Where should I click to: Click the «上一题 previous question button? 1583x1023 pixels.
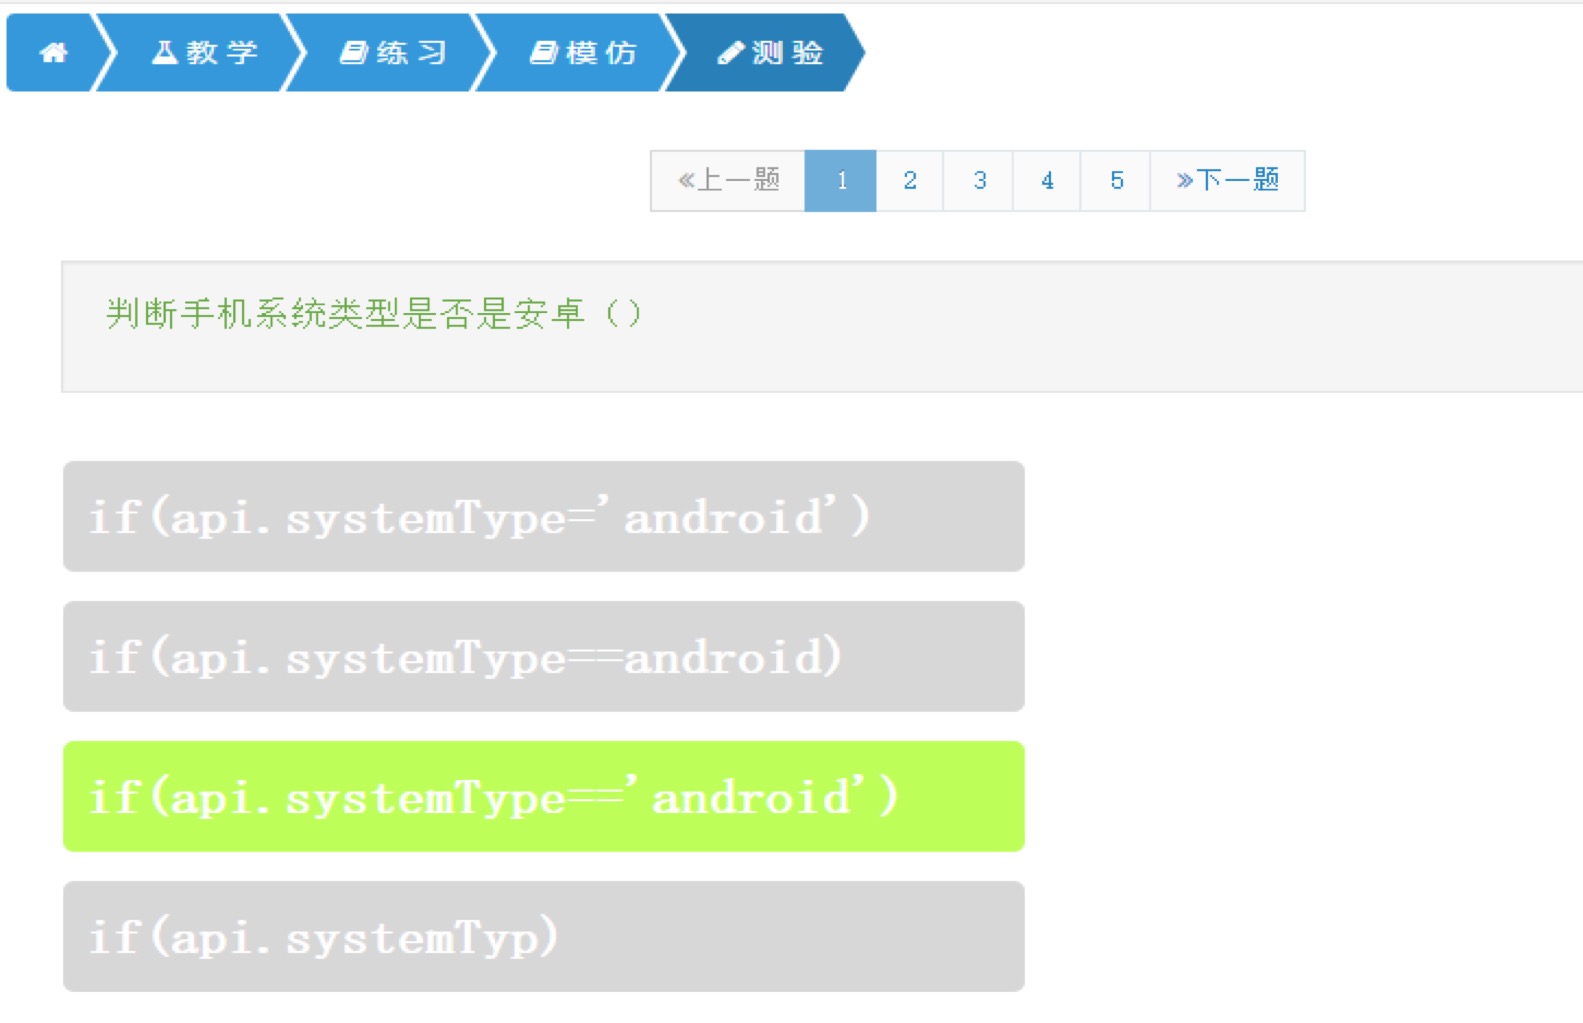(x=728, y=181)
